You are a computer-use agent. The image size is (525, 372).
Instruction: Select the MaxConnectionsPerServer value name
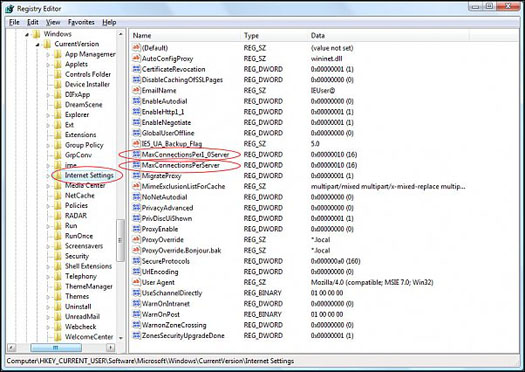click(181, 165)
